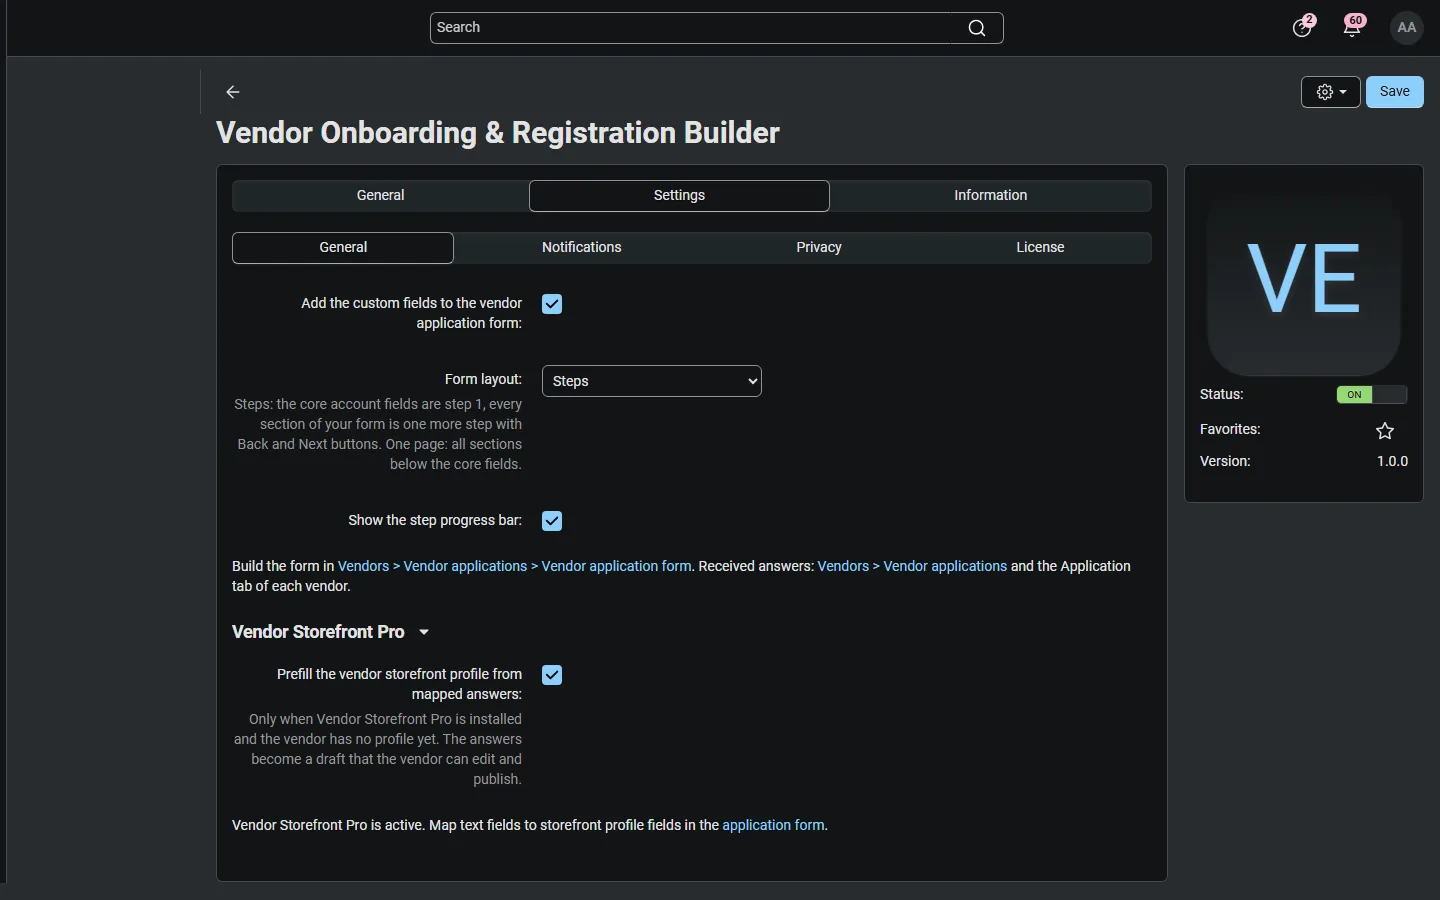This screenshot has width=1440, height=900.
Task: Open the quick help icon with badge 2
Action: coord(1302,27)
